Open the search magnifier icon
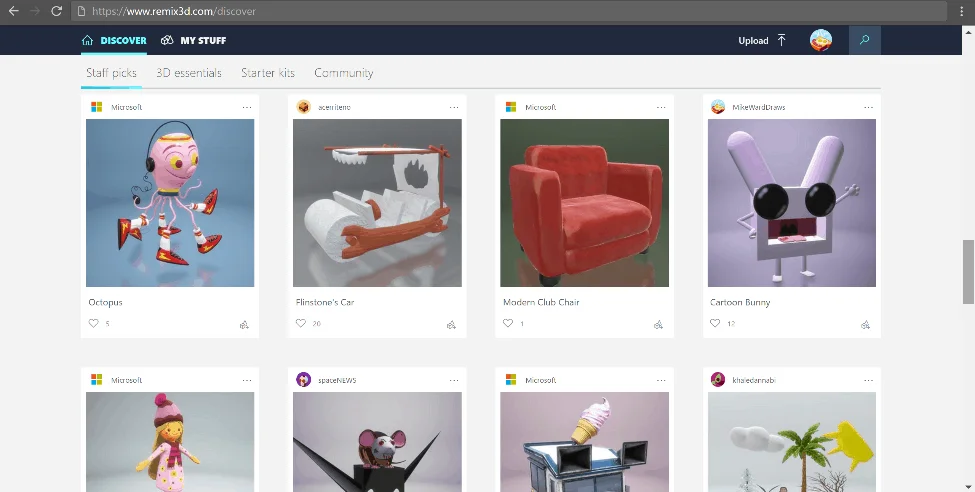The width and height of the screenshot is (975, 492). pos(864,40)
